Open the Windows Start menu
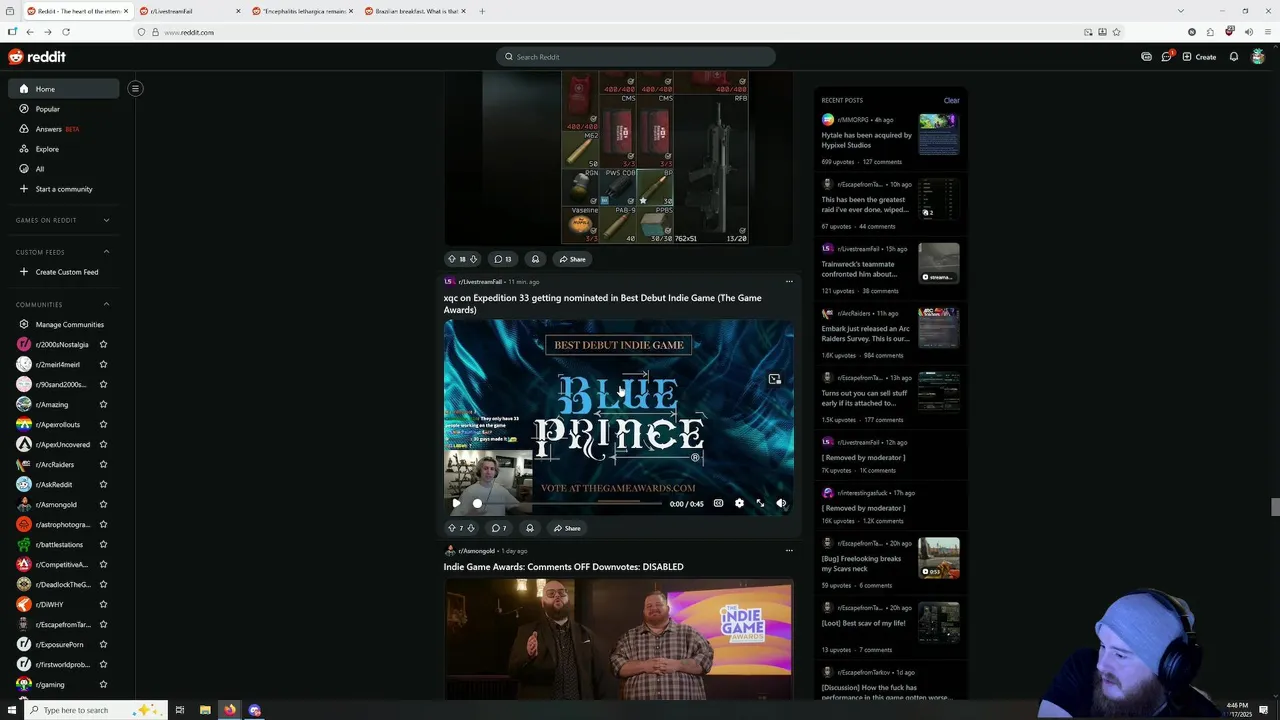The height and width of the screenshot is (720, 1280). pyautogui.click(x=12, y=710)
